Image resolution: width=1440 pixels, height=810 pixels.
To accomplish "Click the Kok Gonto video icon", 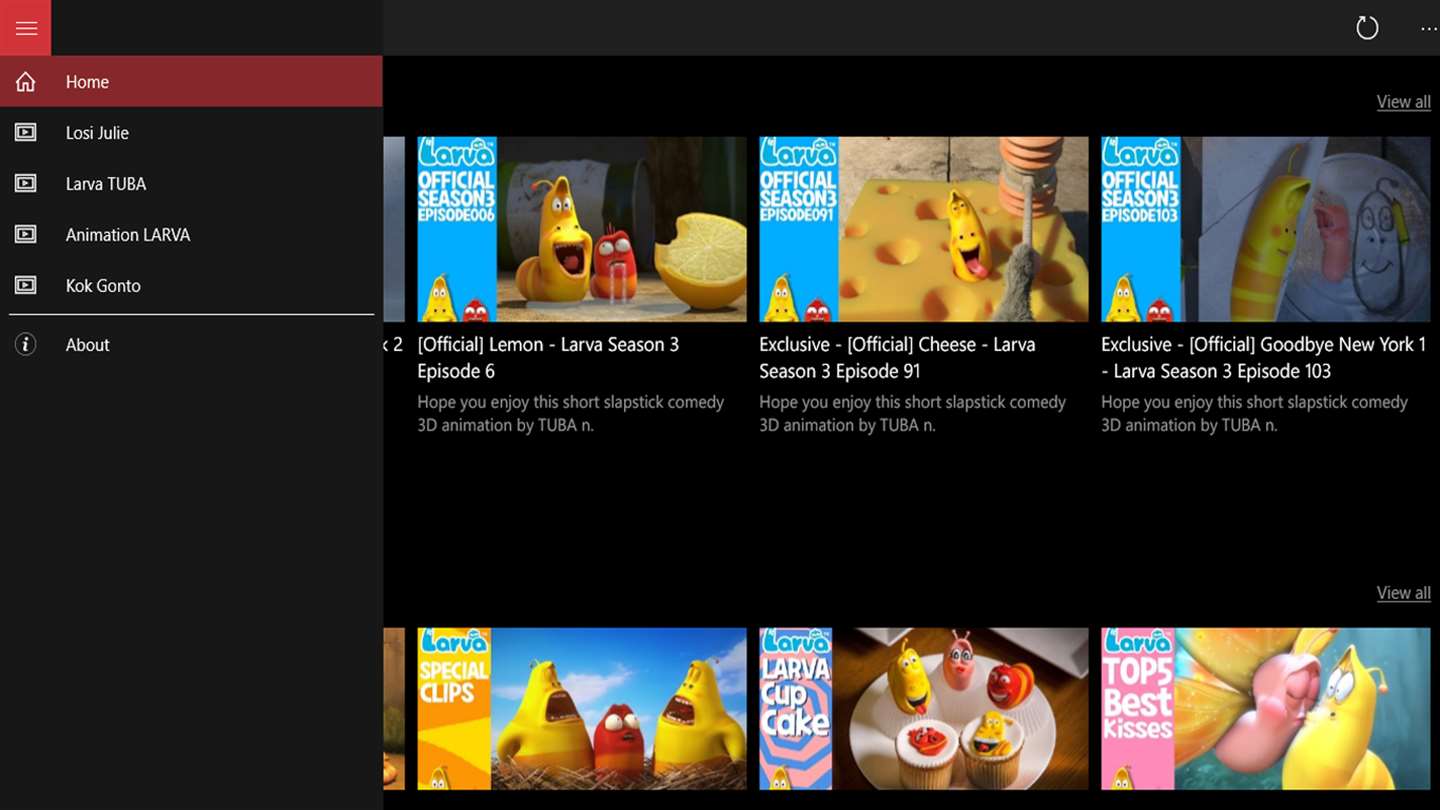I will click(x=26, y=286).
